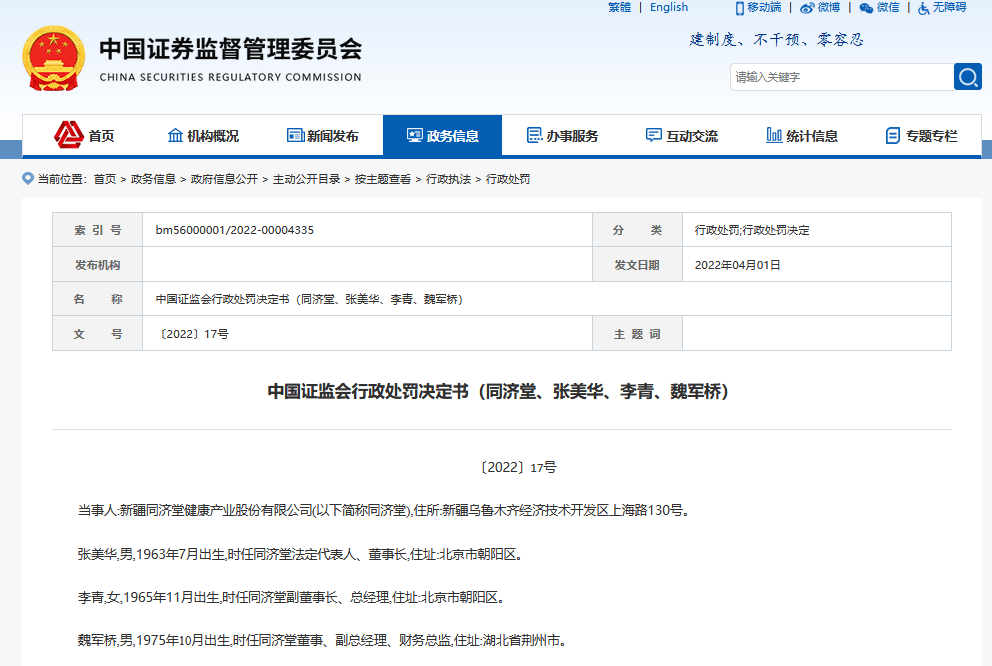Viewport: 992px width, 666px height.
Task: Click the Weibo icon in top bar
Action: (x=807, y=8)
